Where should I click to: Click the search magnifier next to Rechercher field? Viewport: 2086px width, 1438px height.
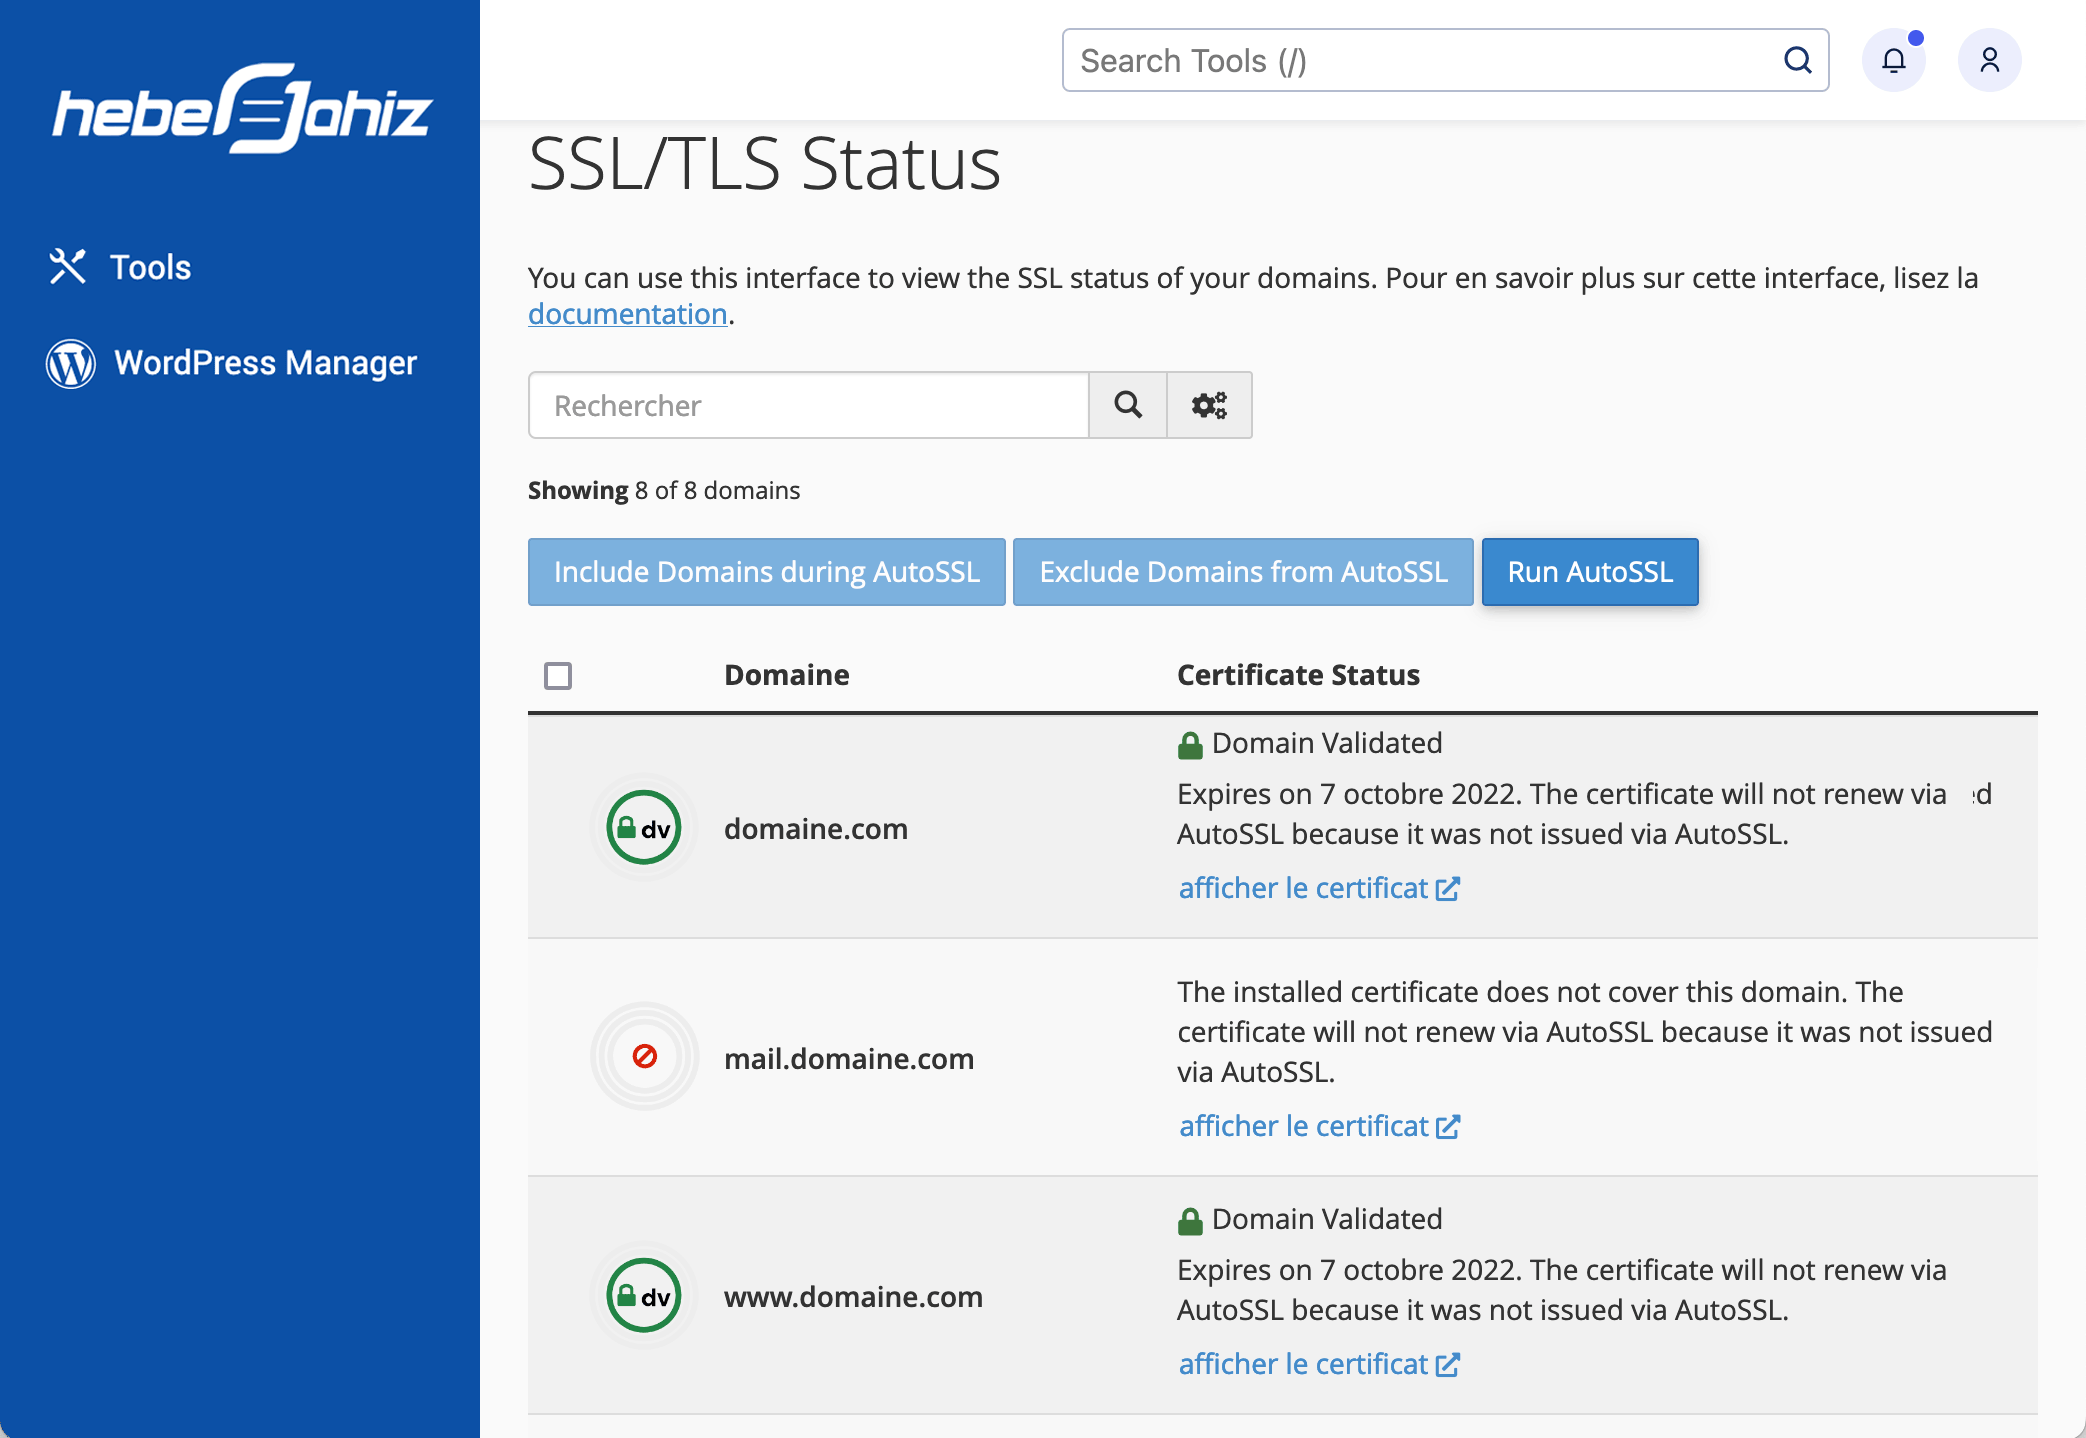point(1127,405)
